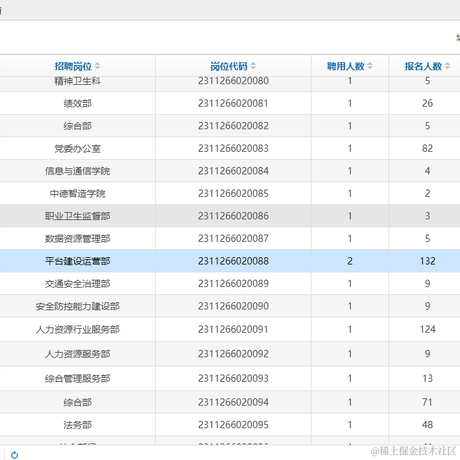
Task: Click job code 2311266020081
Action: pyautogui.click(x=233, y=103)
